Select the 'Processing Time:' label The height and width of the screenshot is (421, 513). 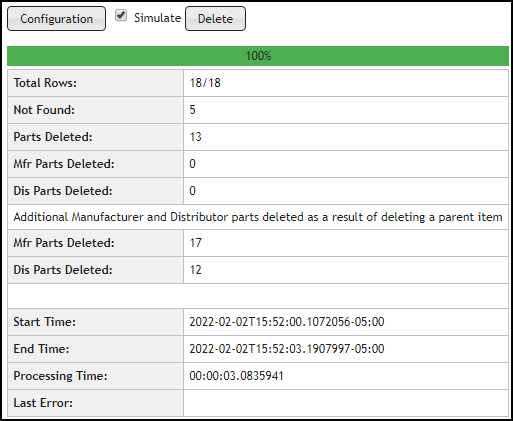(x=60, y=376)
